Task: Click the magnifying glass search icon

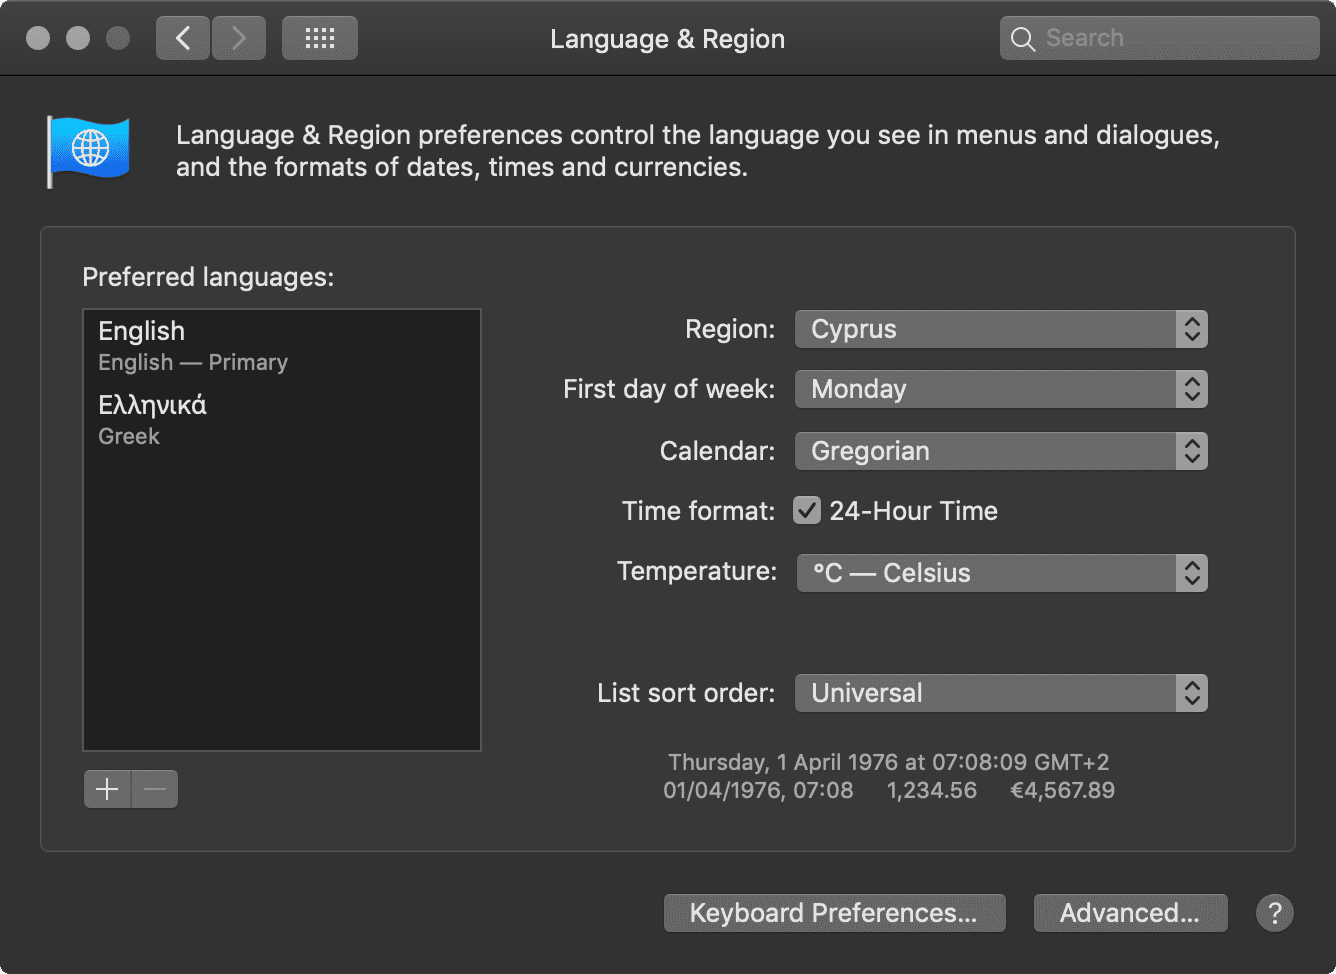Action: (1022, 39)
